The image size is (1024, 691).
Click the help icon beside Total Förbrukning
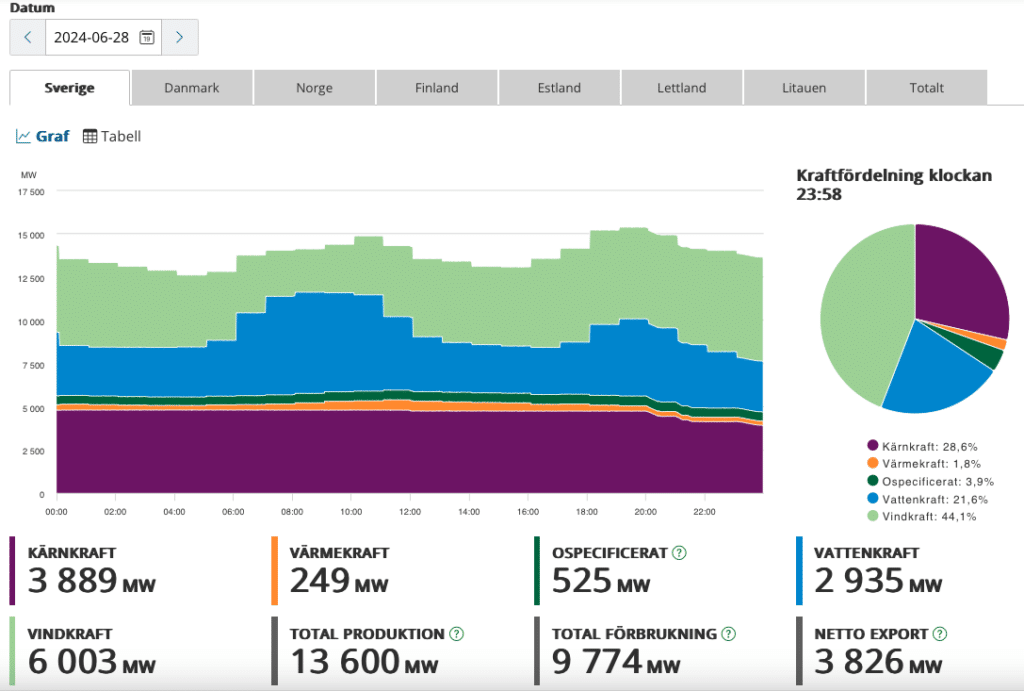[729, 634]
